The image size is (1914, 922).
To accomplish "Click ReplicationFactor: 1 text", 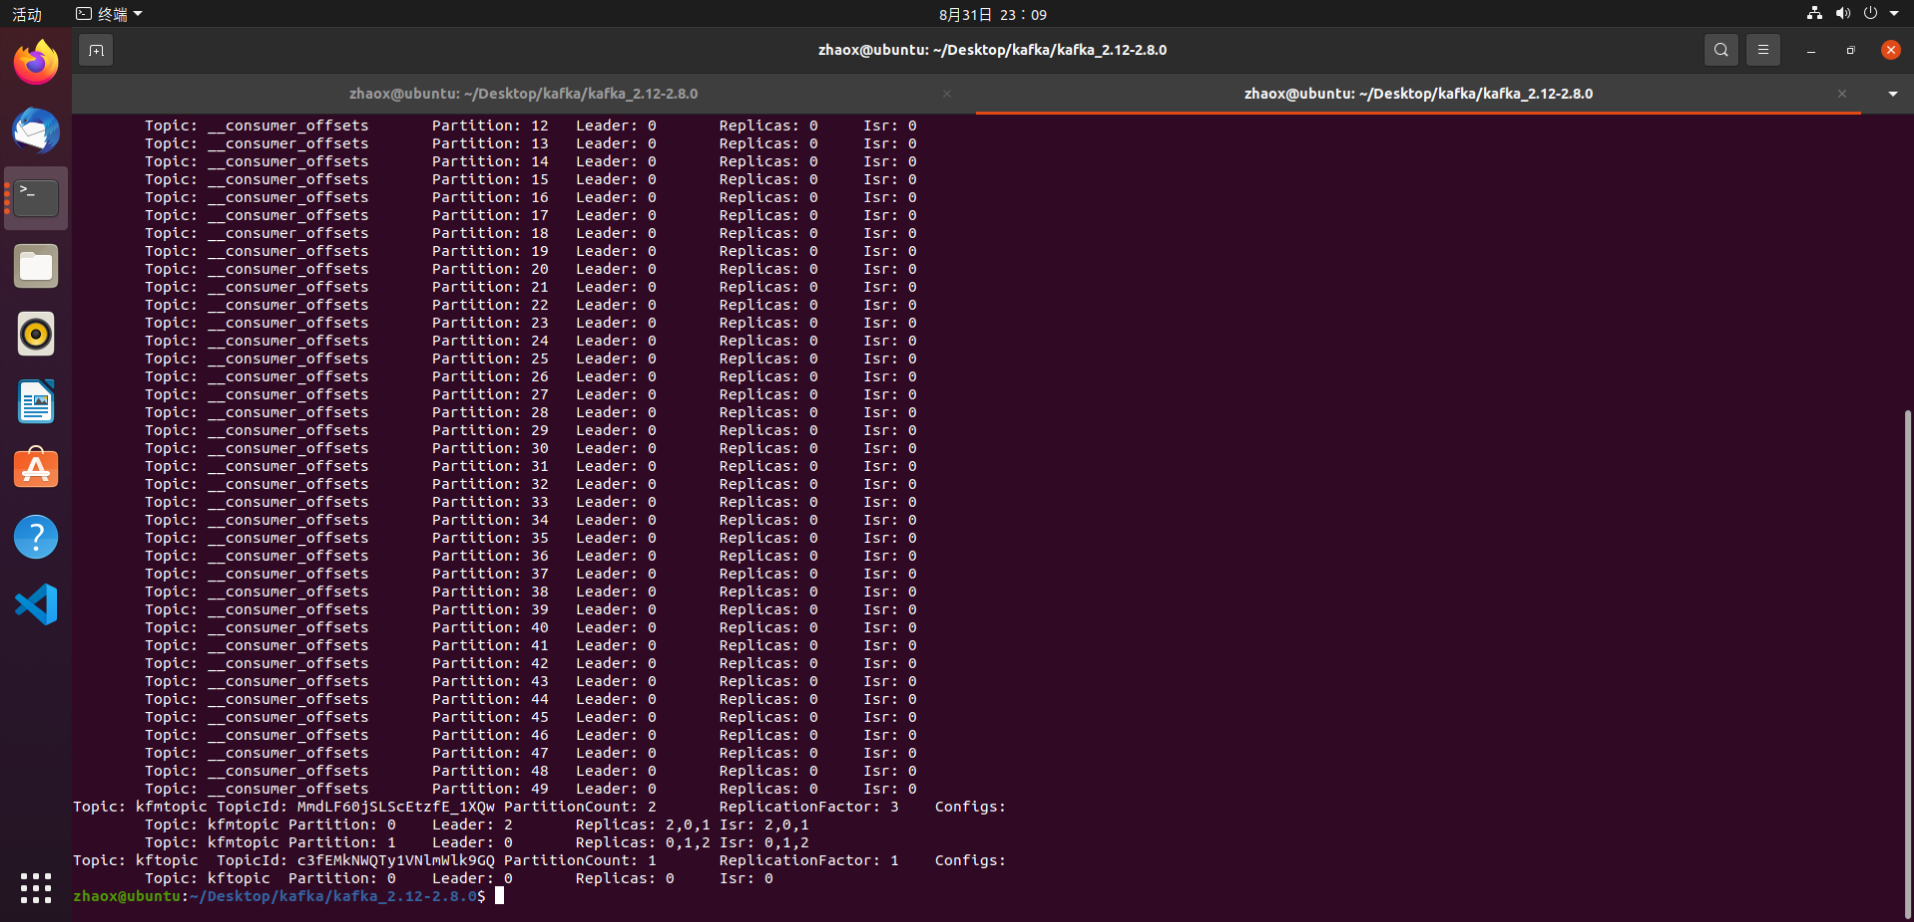I will (x=809, y=861).
